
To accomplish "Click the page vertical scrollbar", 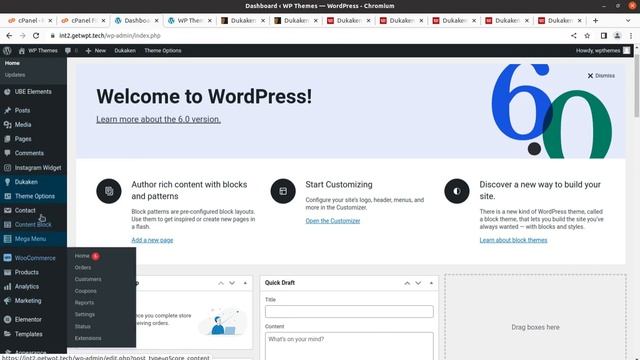I will [637, 86].
